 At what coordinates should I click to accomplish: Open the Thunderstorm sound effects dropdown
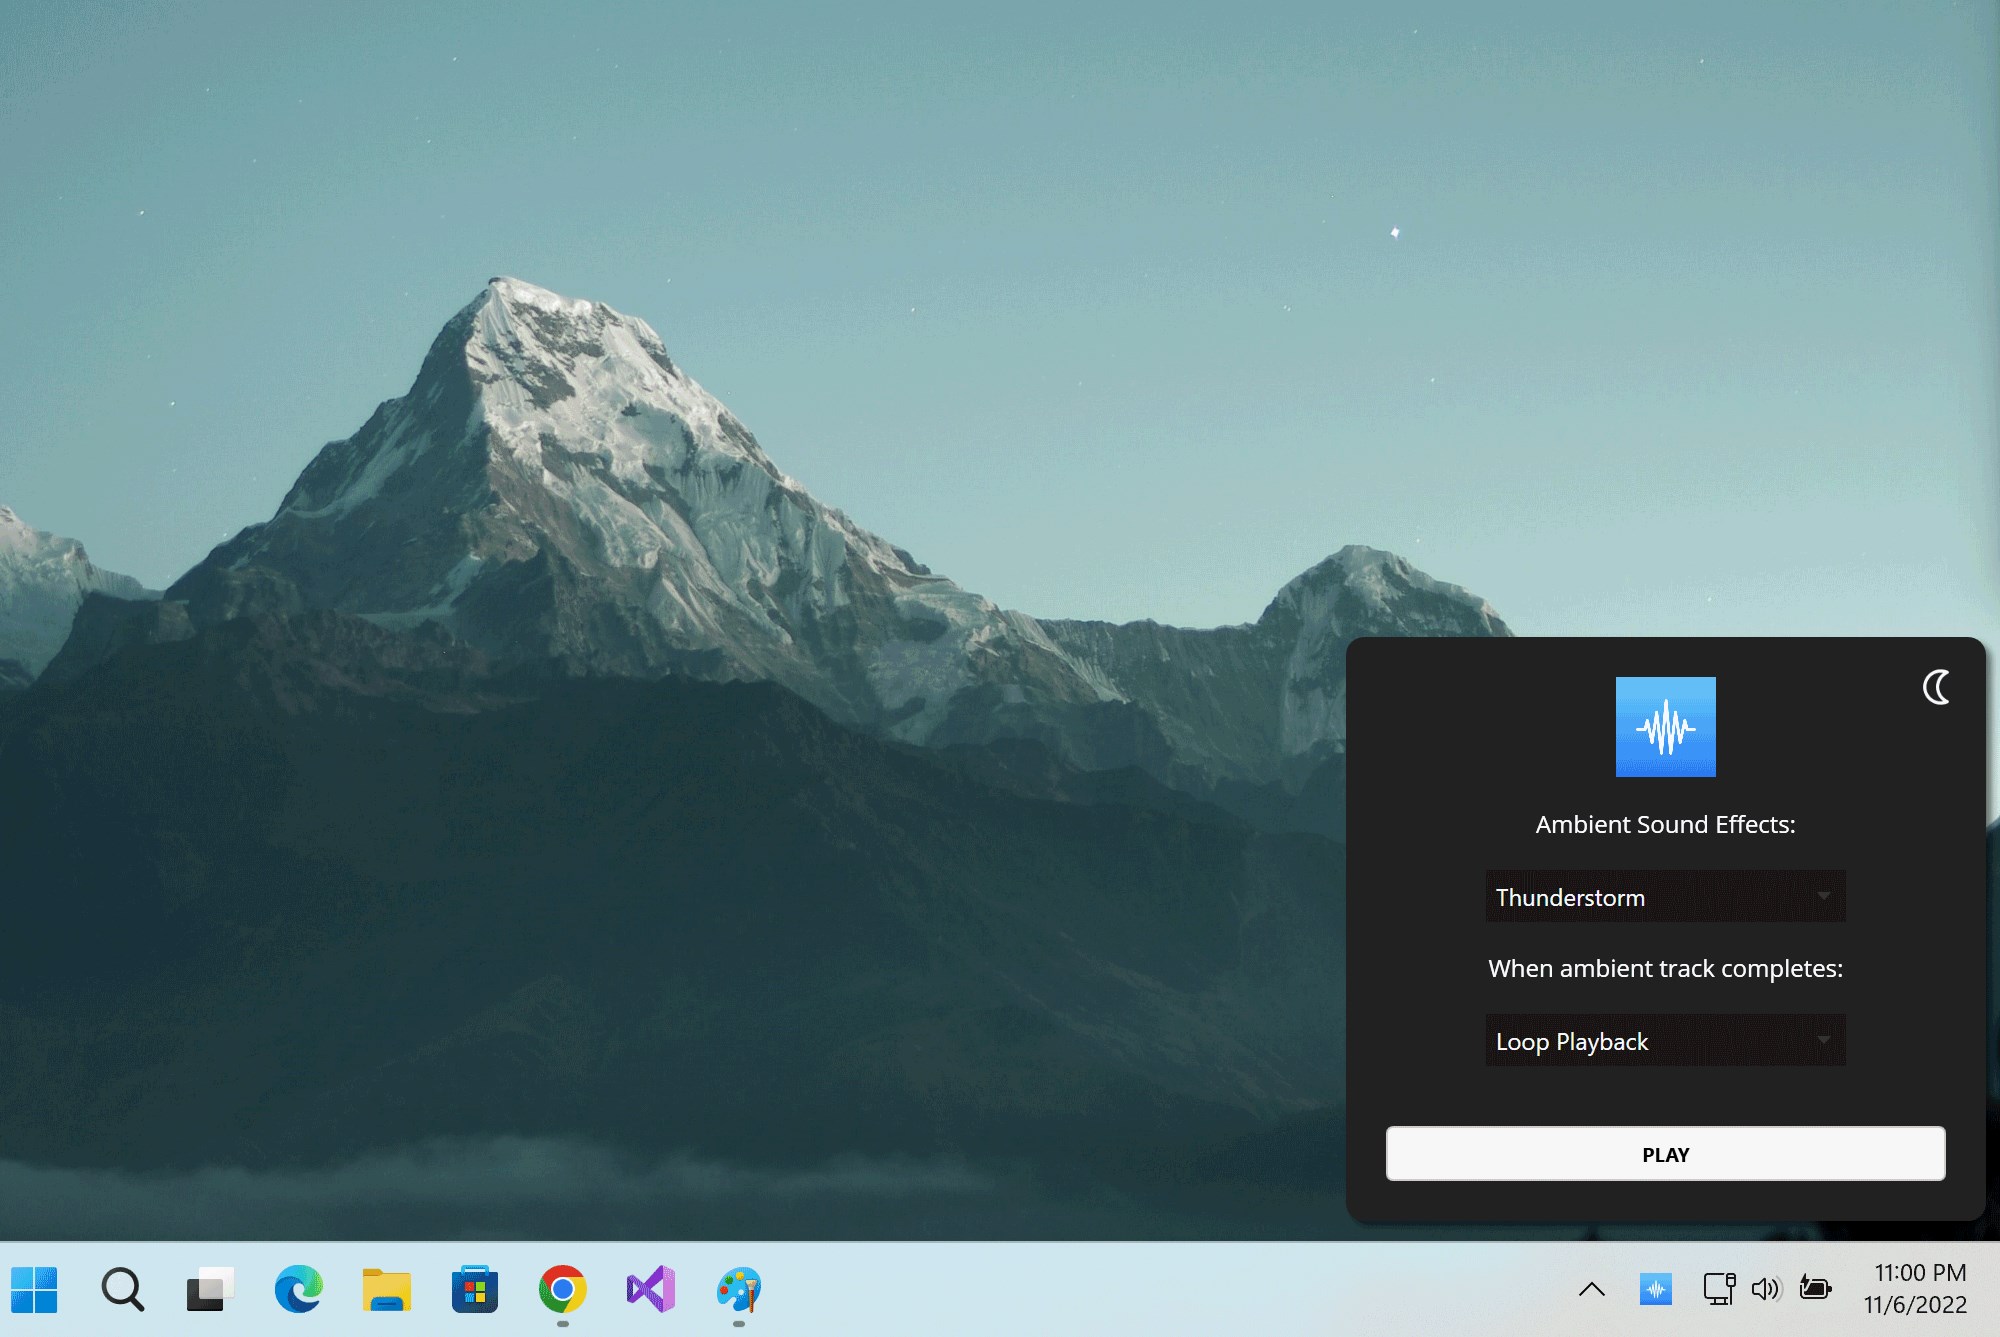click(x=1665, y=897)
